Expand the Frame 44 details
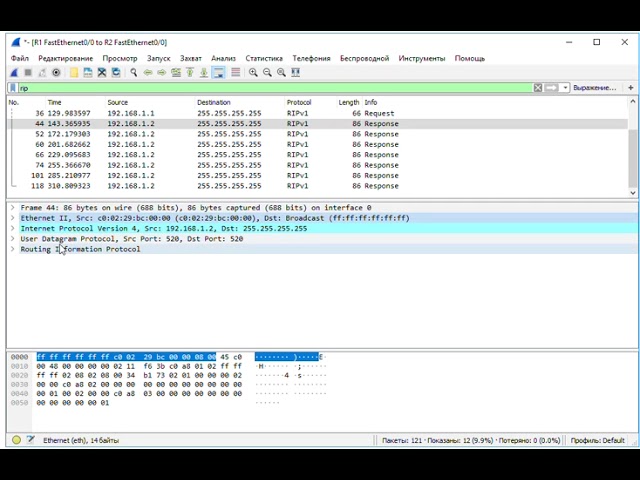This screenshot has width=640, height=480. tap(13, 208)
